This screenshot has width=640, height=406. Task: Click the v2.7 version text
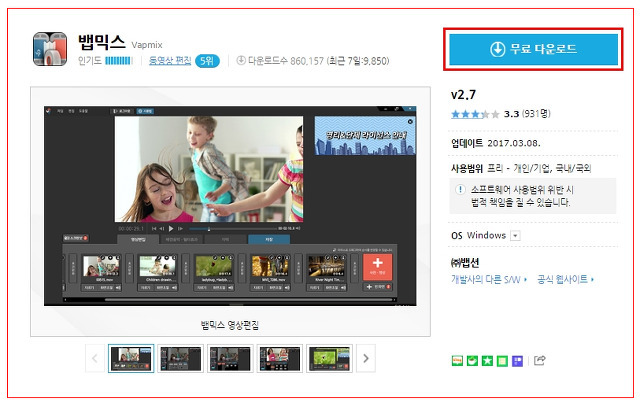coord(463,95)
